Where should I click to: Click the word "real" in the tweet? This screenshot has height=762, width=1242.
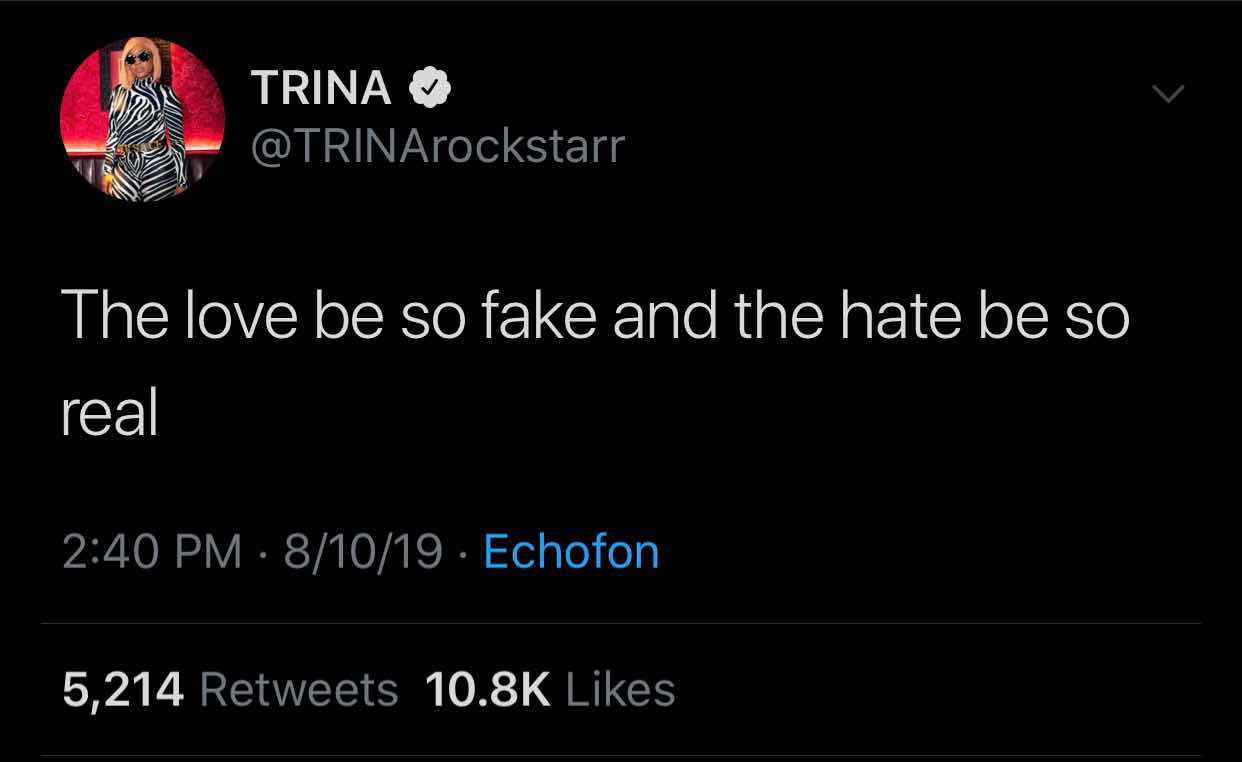(x=110, y=413)
